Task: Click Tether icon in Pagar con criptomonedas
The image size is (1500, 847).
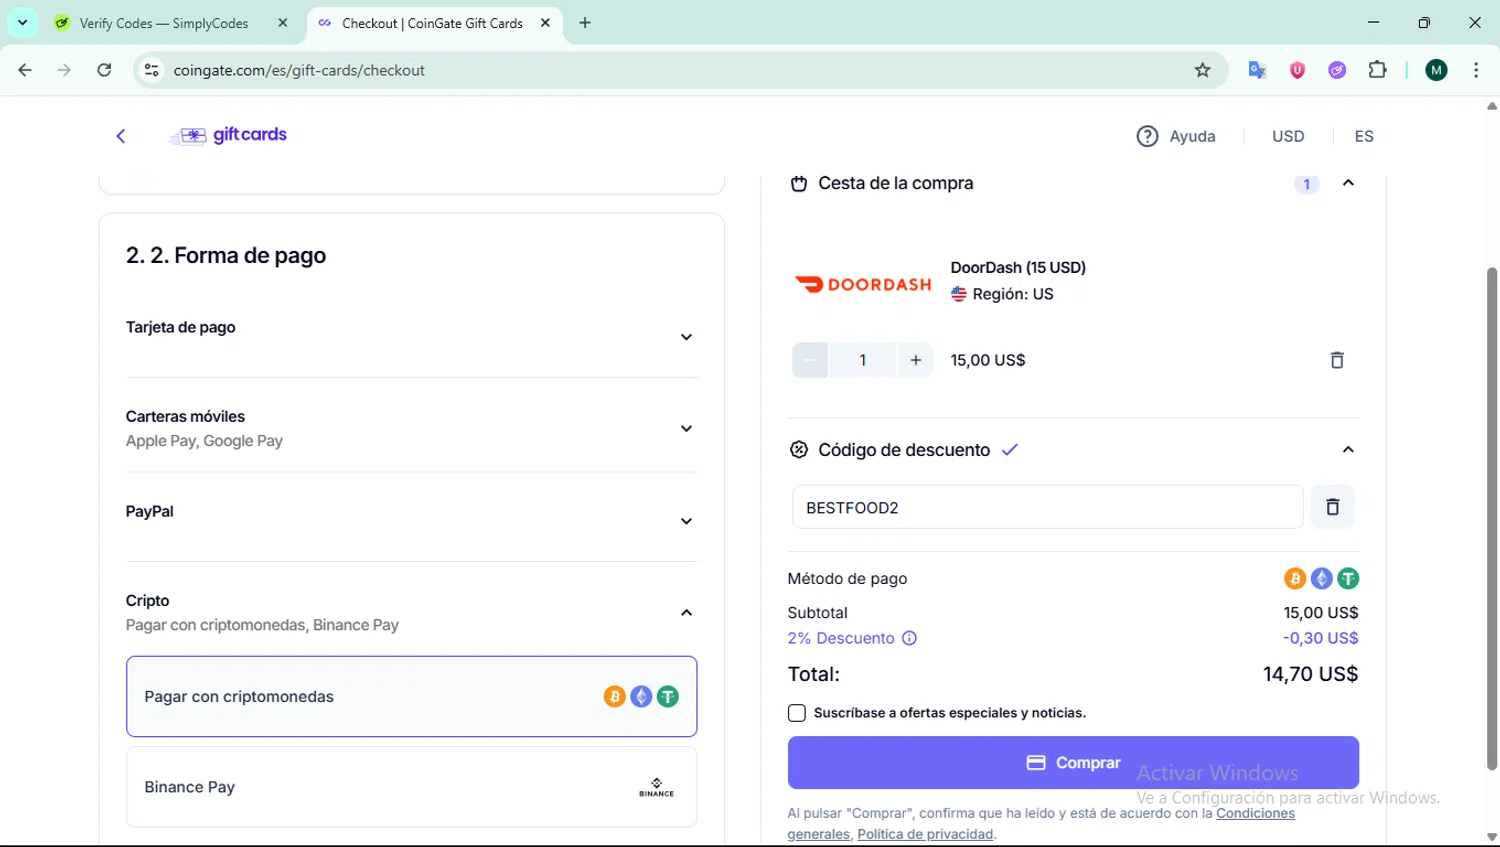Action: click(668, 696)
